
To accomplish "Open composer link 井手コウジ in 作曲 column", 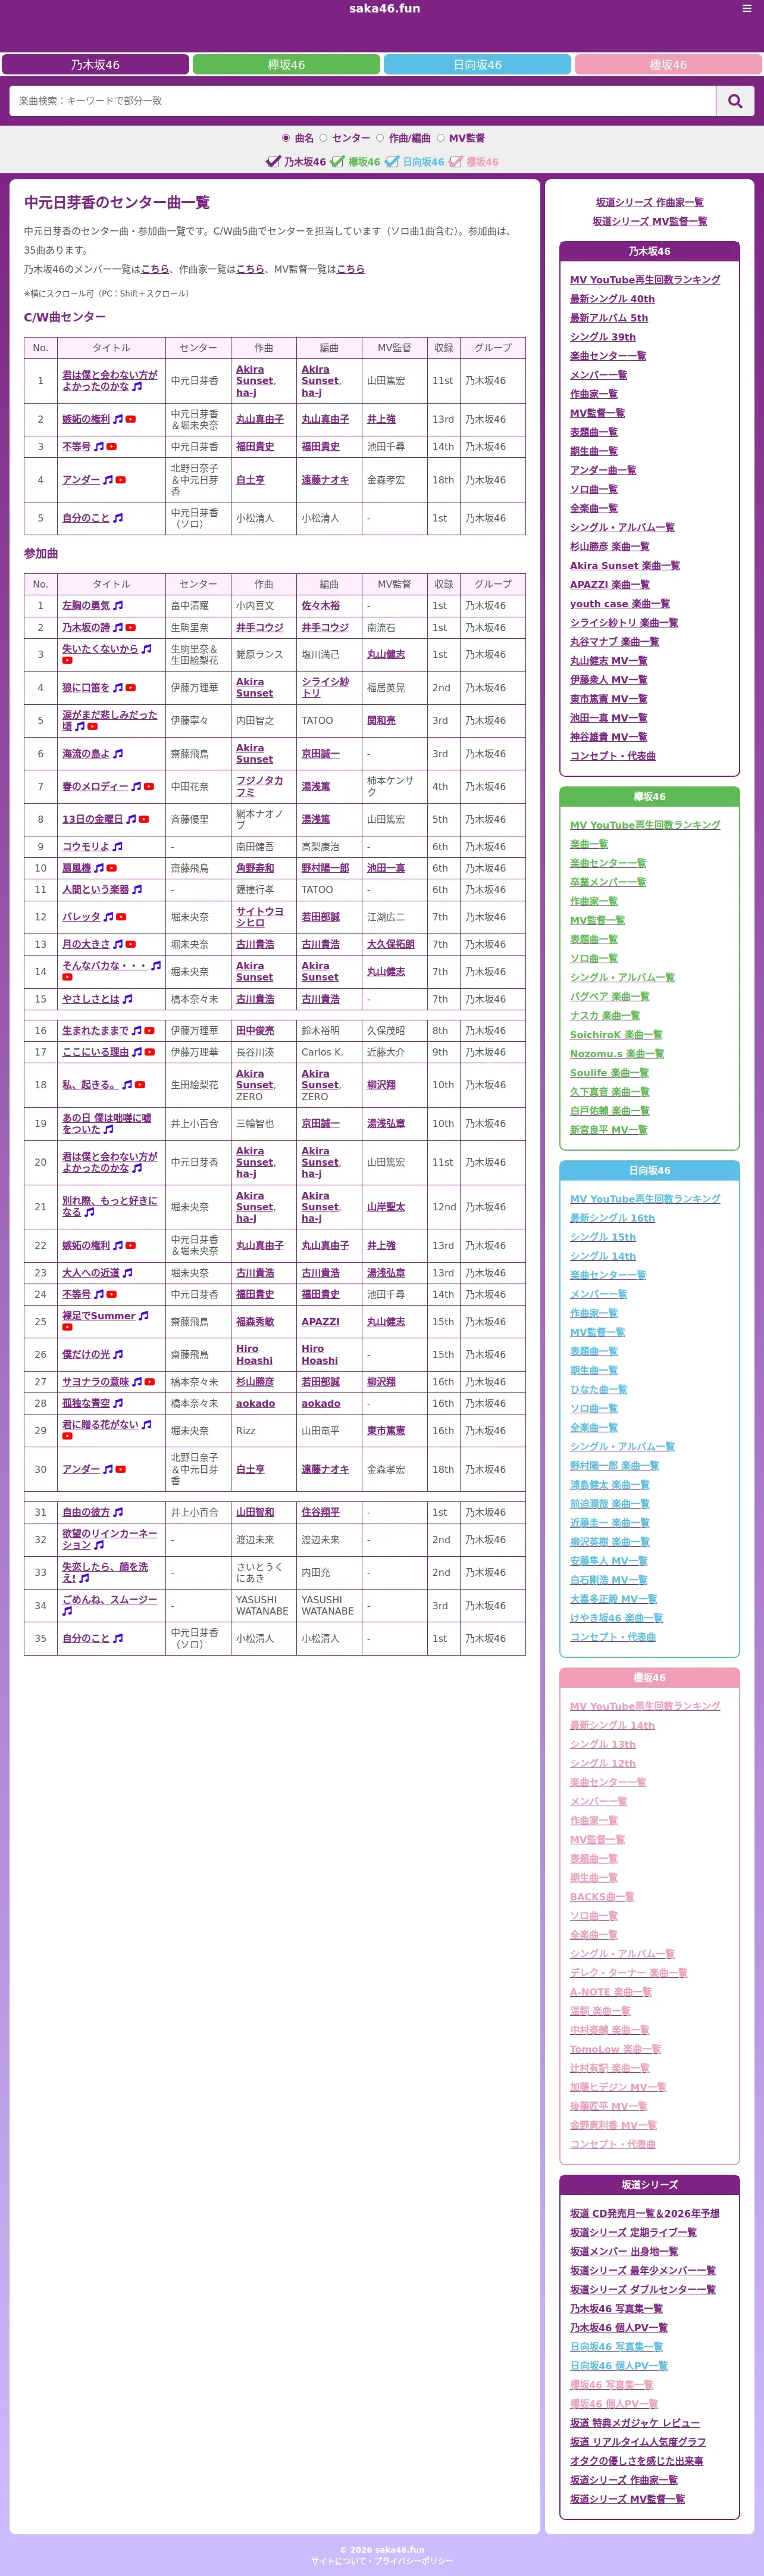I will pos(260,628).
